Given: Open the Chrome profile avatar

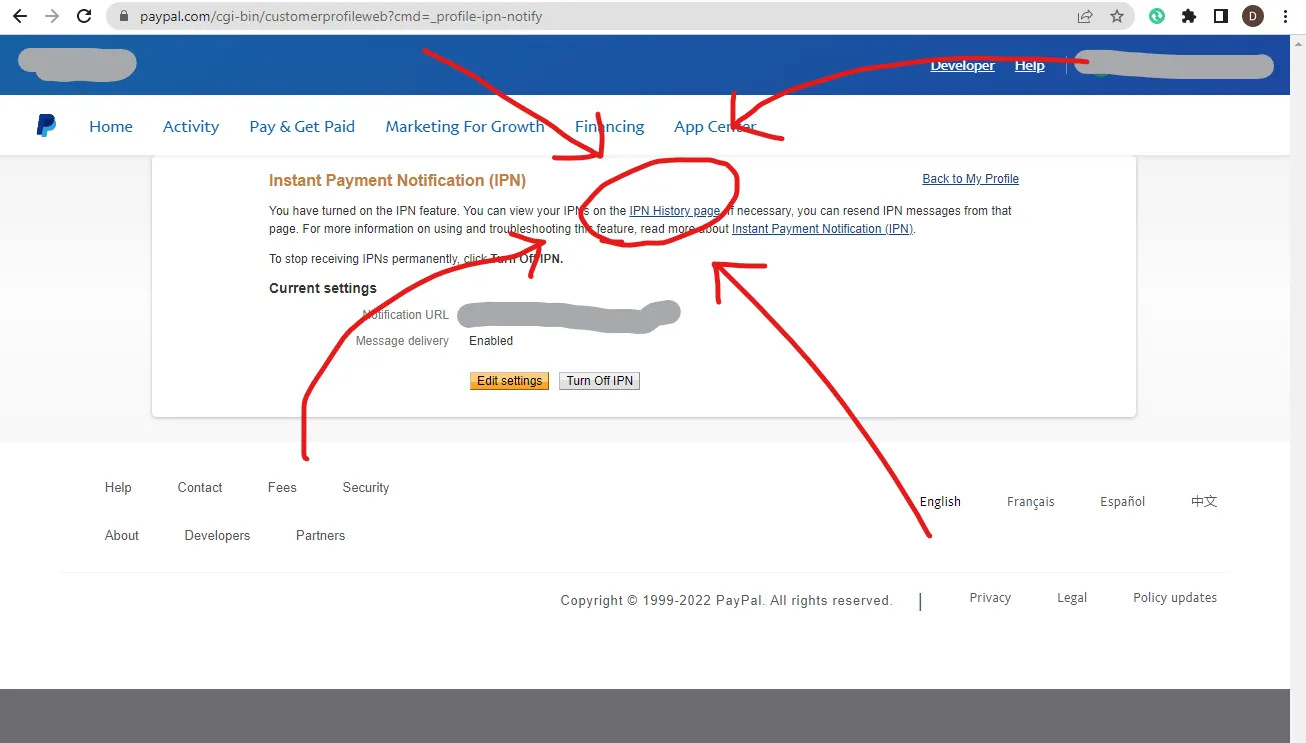Looking at the screenshot, I should [x=1253, y=16].
